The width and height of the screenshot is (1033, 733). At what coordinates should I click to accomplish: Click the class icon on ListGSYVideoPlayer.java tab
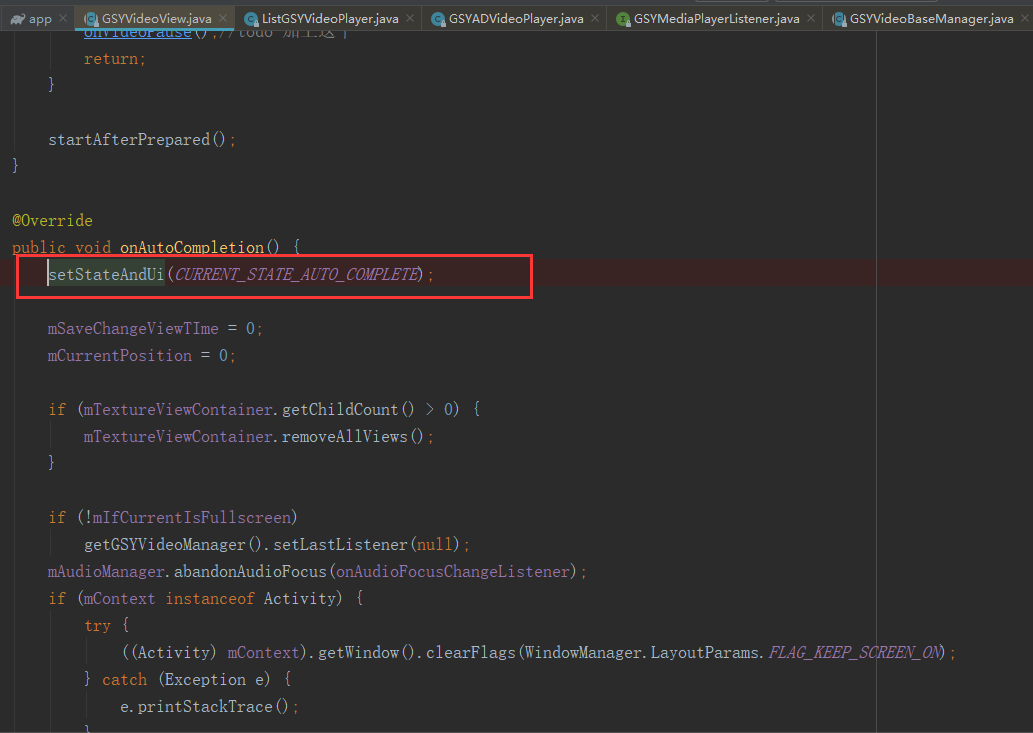[x=251, y=17]
